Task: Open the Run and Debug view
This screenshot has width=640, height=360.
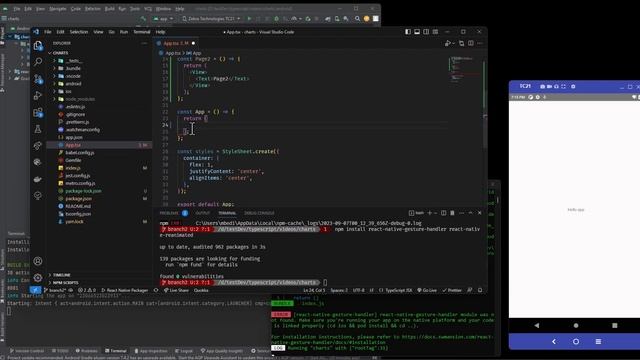Action: 38,96
